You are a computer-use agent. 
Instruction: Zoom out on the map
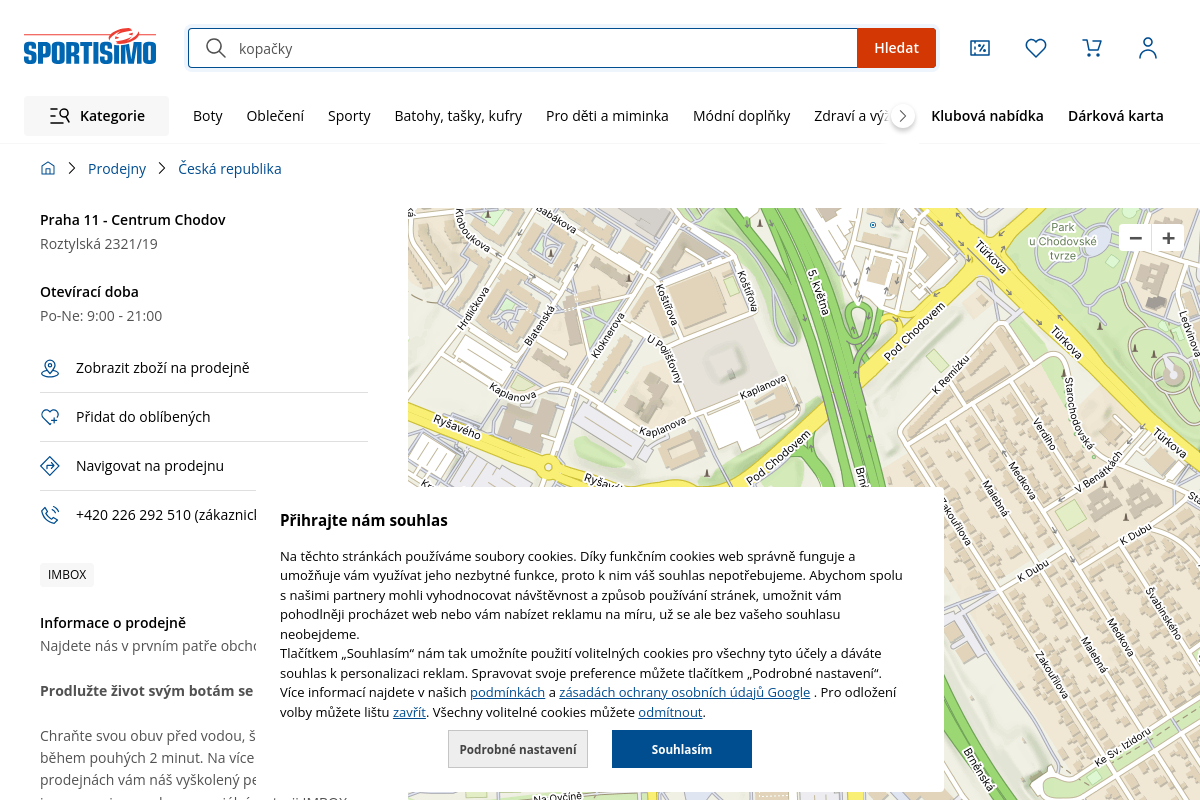pos(1135,238)
